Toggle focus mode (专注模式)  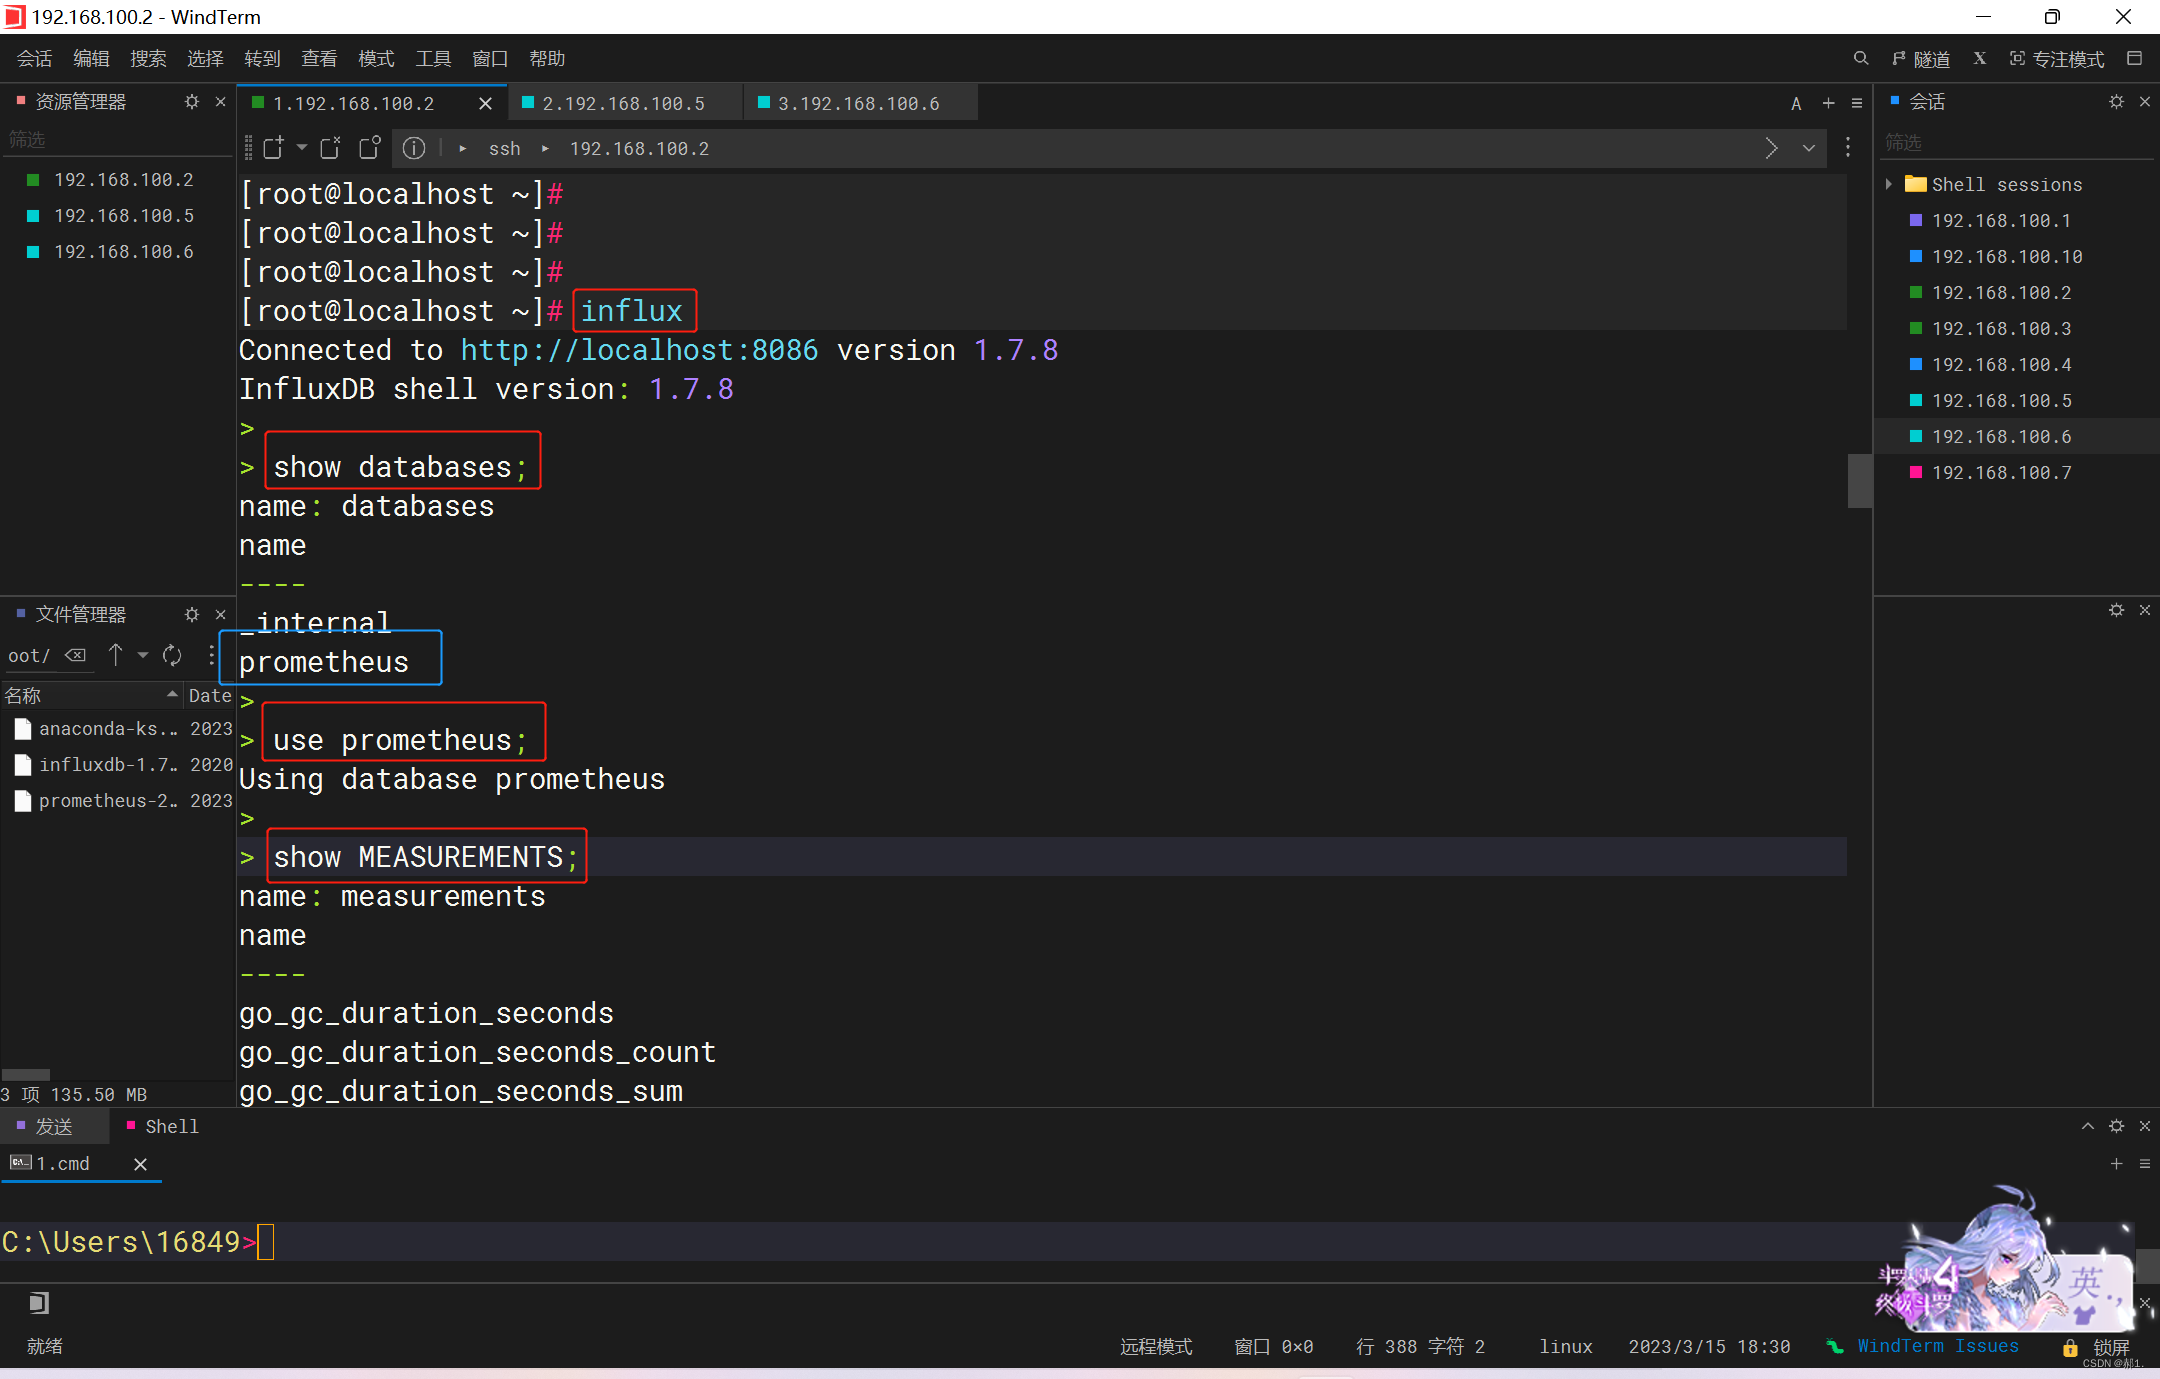coord(2056,59)
